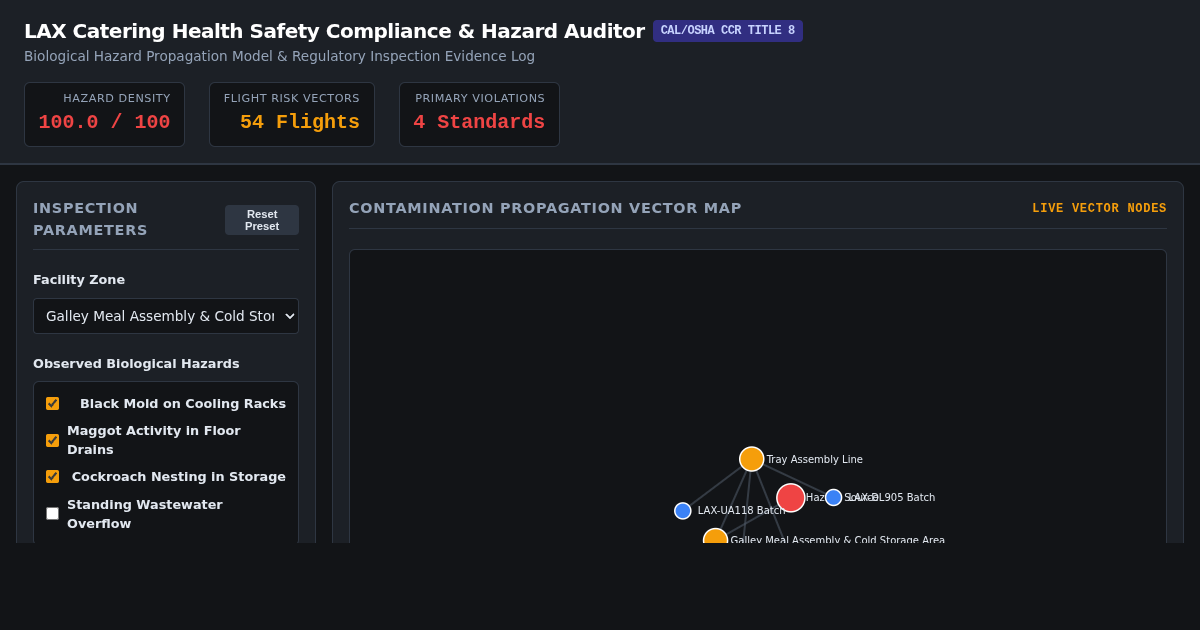
Task: Click the Flight Risk Vectors card
Action: tap(292, 114)
